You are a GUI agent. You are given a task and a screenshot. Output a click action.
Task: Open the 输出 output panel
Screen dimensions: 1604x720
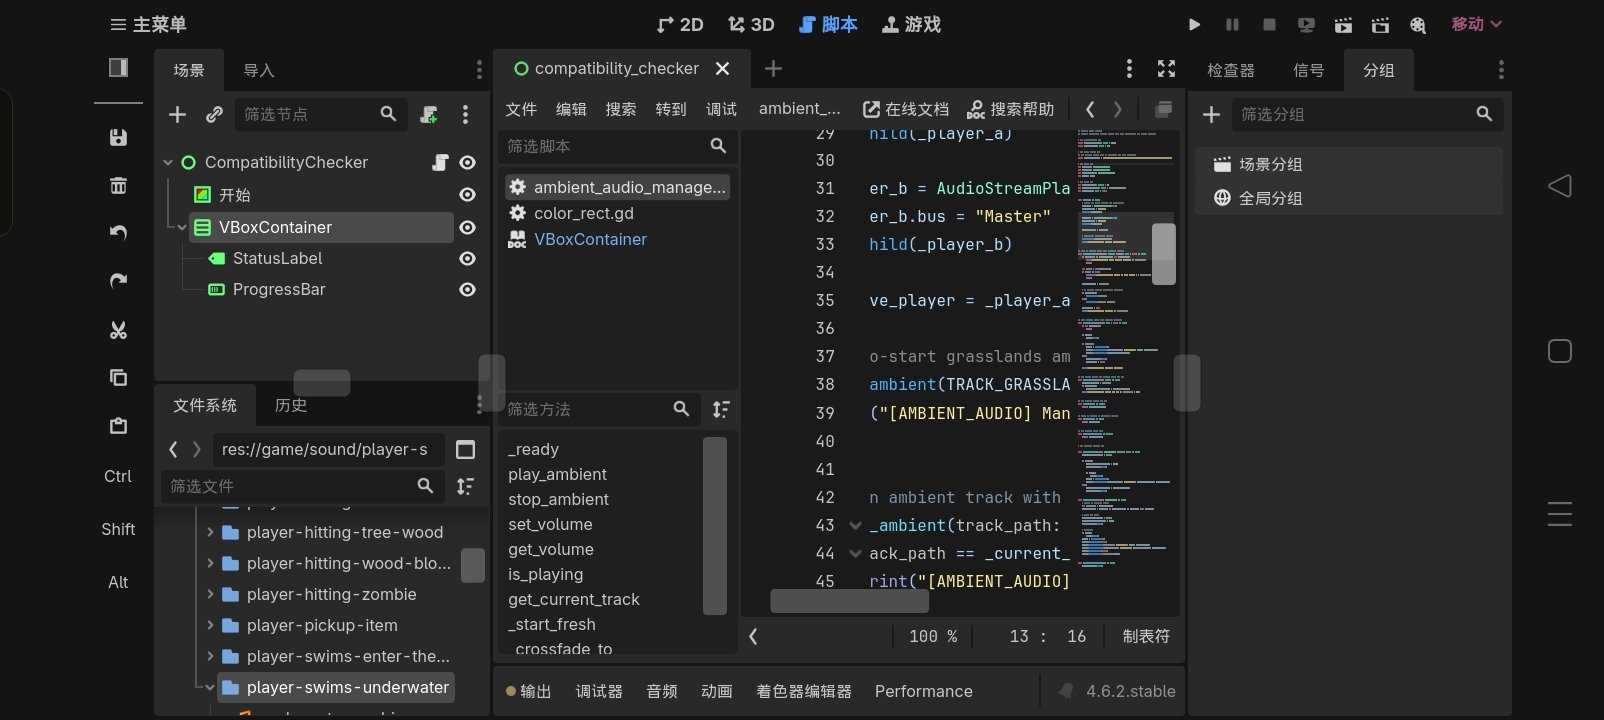tap(528, 691)
